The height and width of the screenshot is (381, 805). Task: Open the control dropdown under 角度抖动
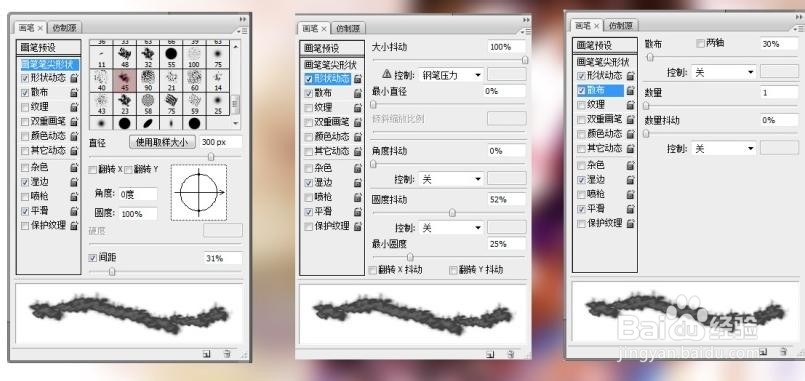point(451,179)
